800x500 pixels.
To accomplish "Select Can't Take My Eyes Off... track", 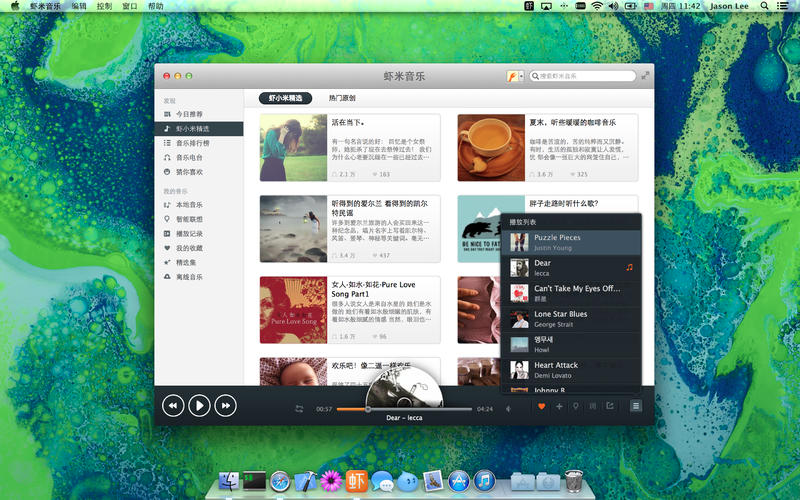I will pos(571,293).
